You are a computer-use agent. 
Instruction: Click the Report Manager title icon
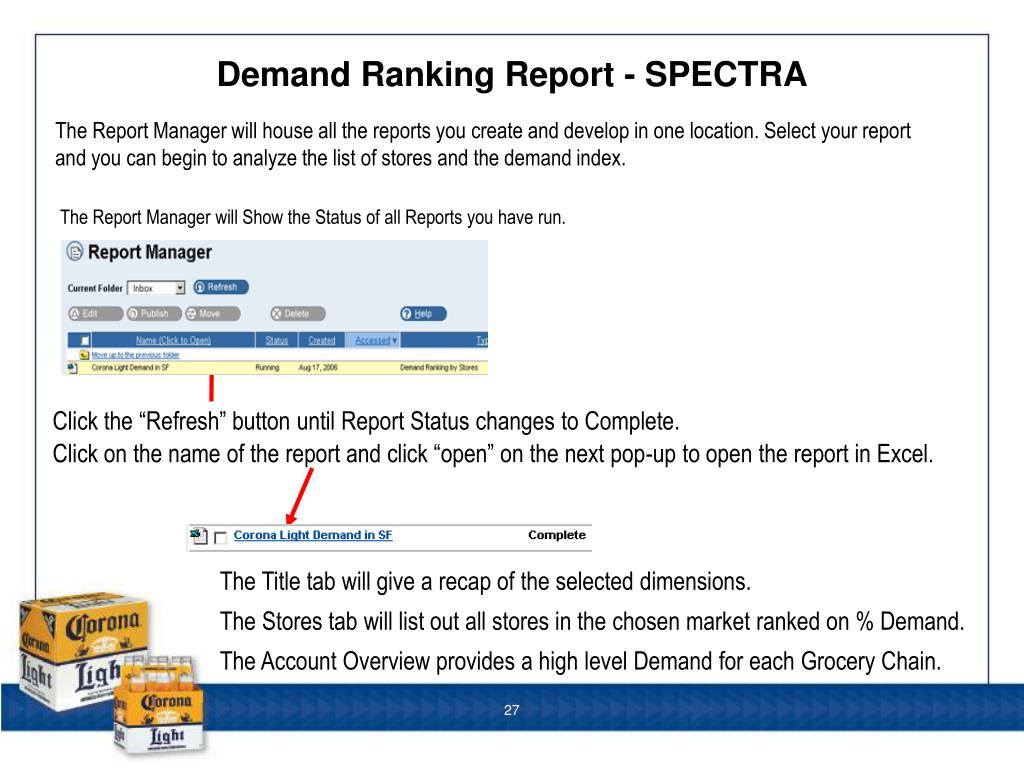point(75,251)
